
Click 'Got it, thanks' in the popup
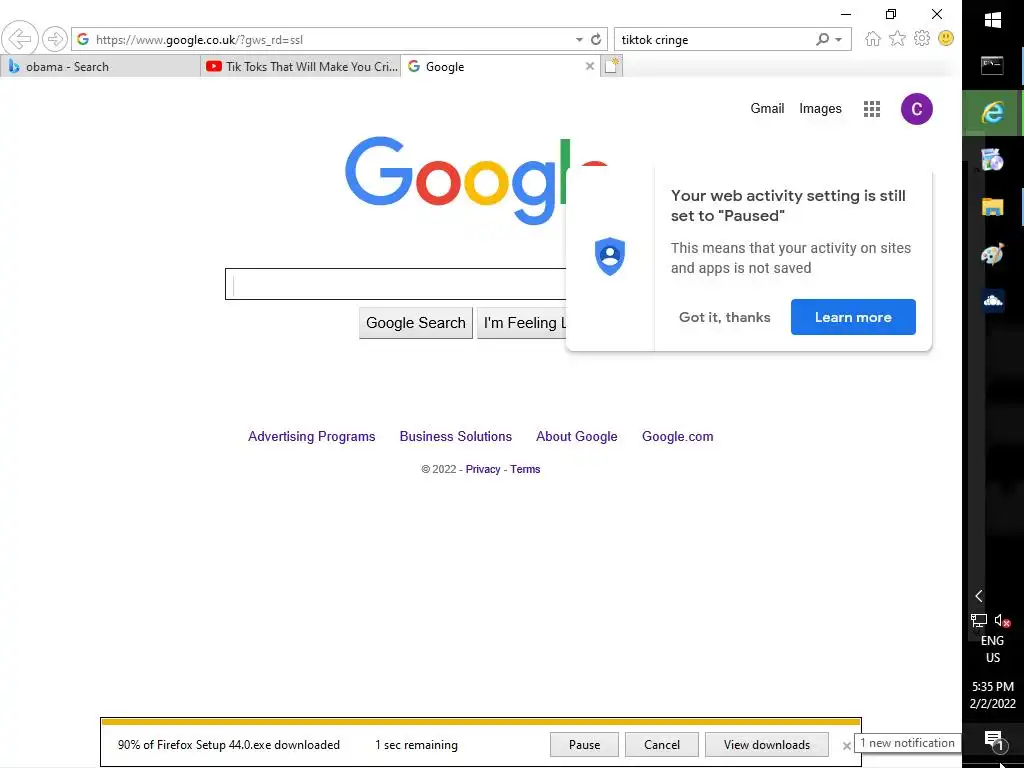(724, 317)
